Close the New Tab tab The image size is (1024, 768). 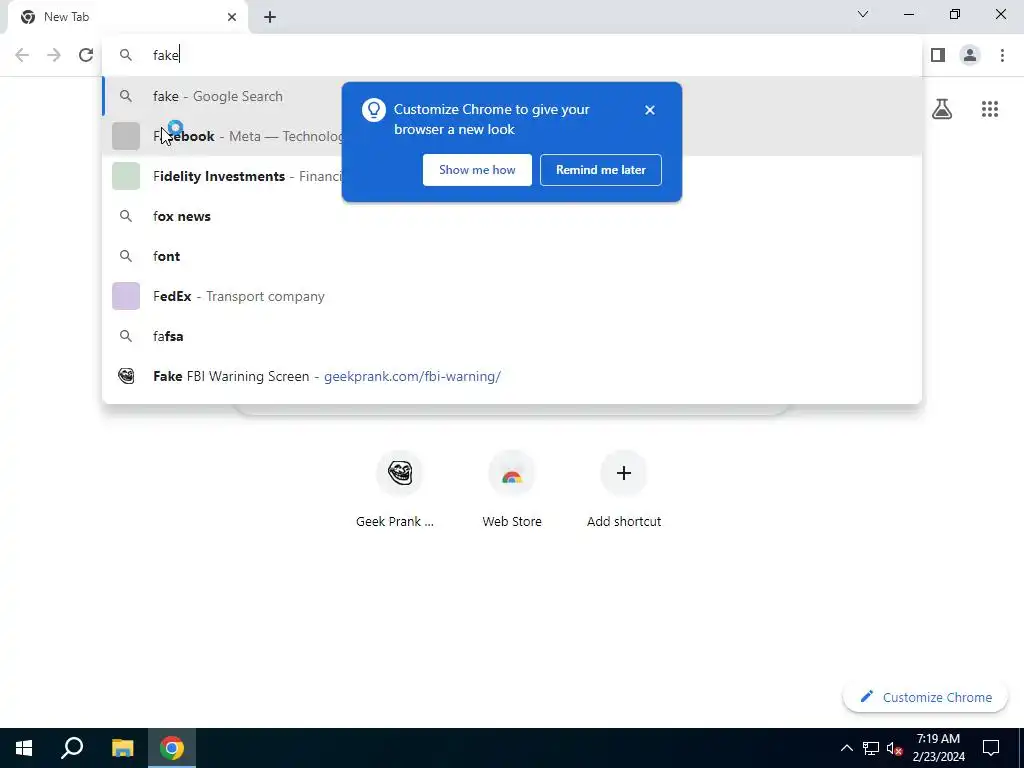[x=232, y=17]
